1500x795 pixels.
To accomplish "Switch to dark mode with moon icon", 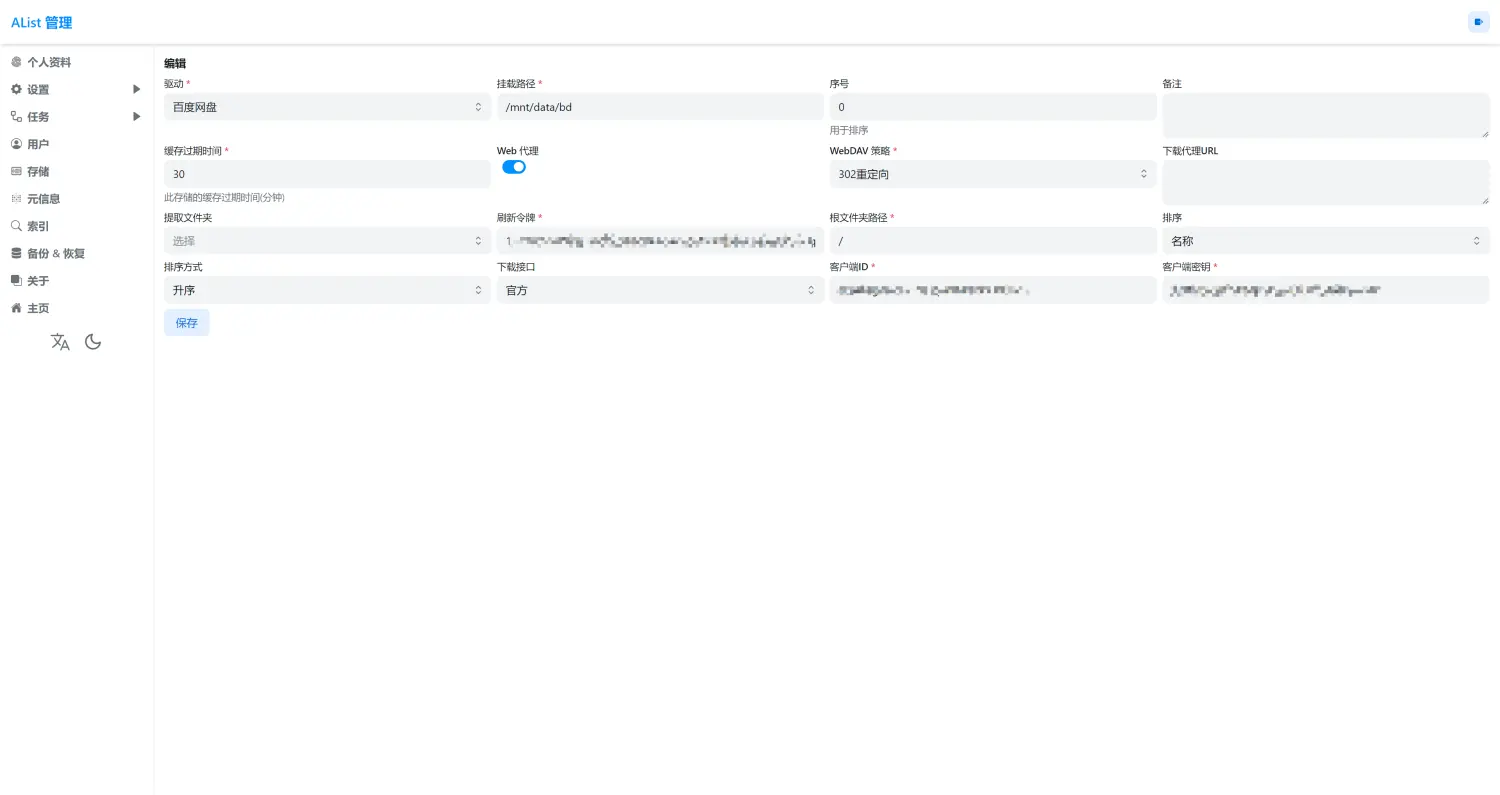I will coord(93,342).
